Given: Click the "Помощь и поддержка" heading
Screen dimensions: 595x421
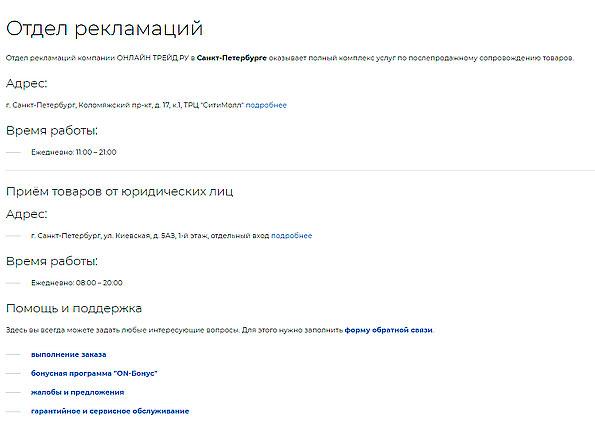Looking at the screenshot, I should 74,308.
